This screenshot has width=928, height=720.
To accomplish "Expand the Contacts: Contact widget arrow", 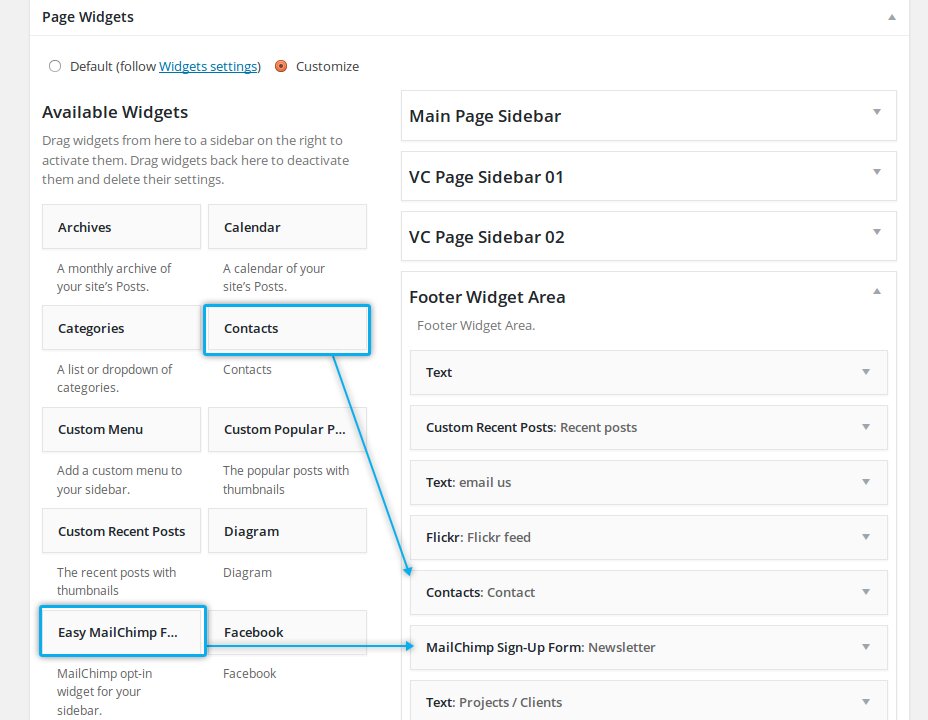I will 866,592.
